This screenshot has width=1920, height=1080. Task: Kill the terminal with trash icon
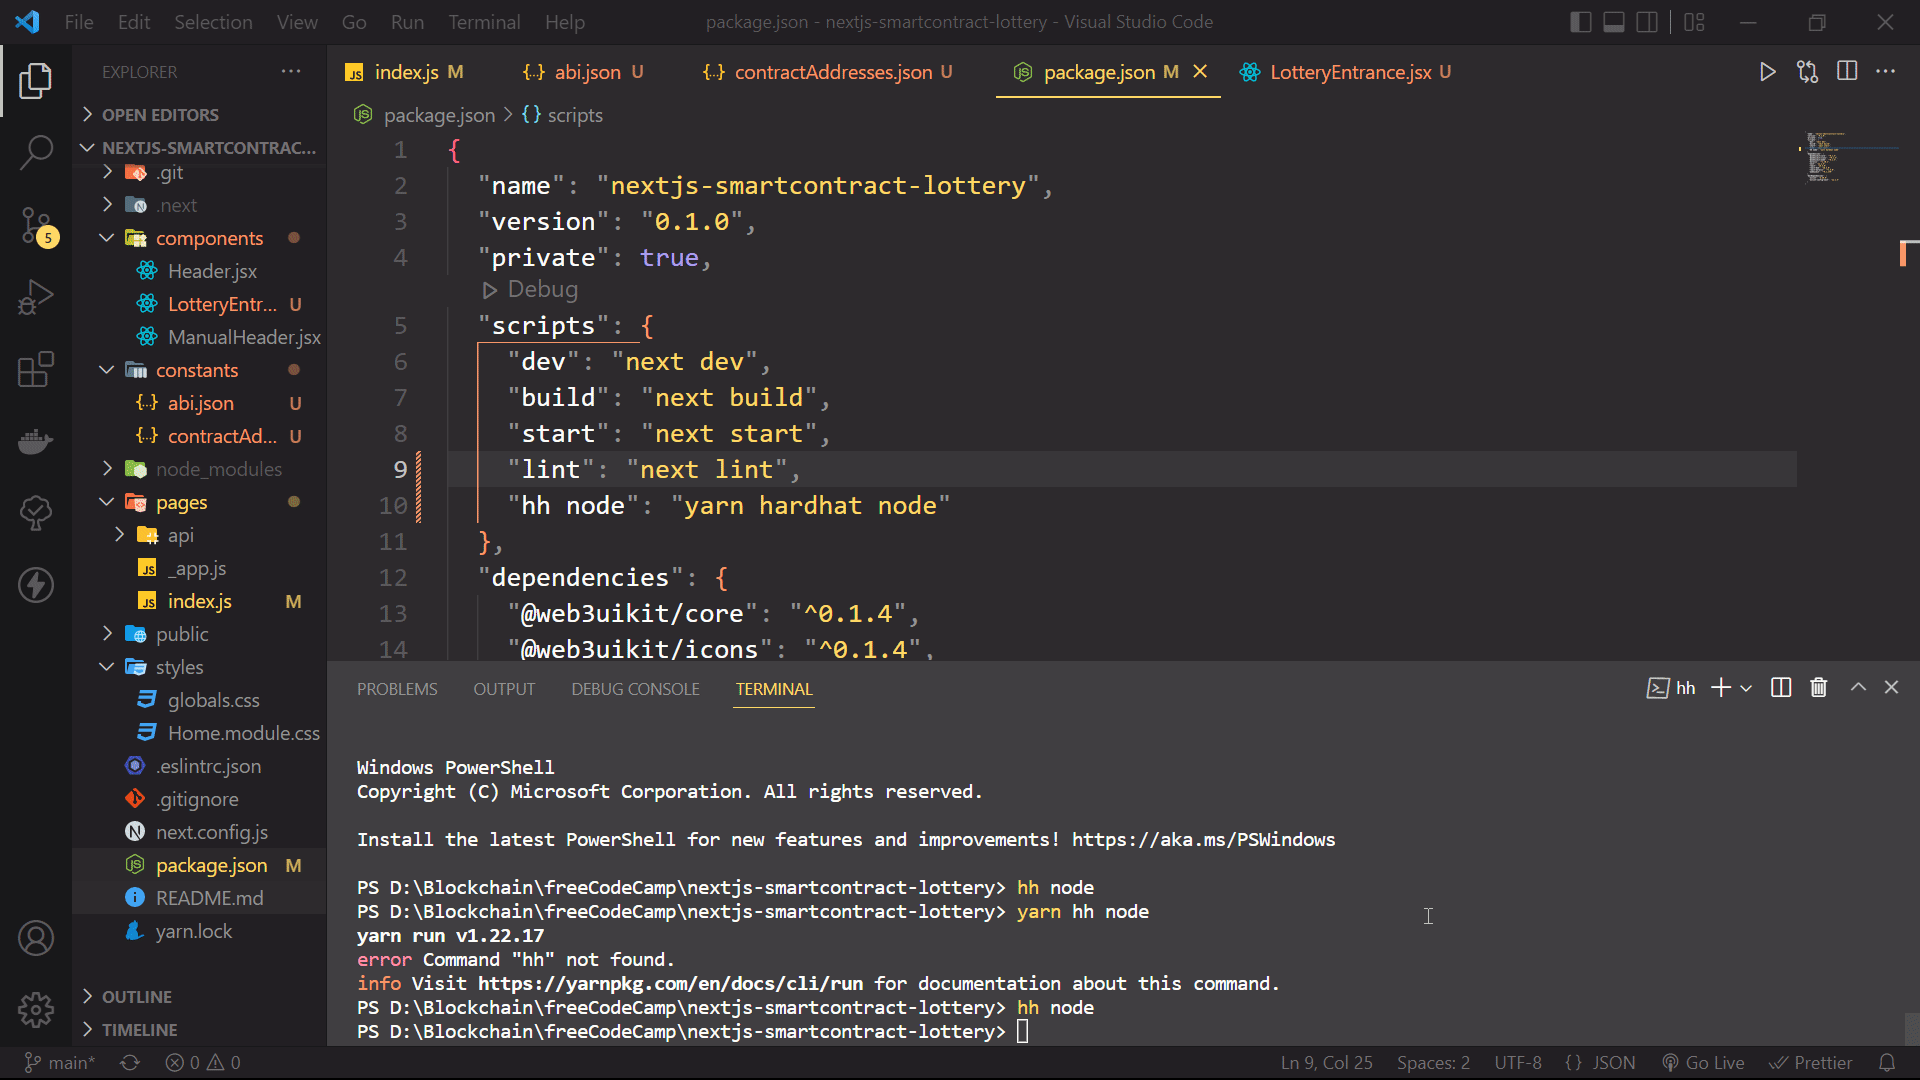(x=1819, y=688)
